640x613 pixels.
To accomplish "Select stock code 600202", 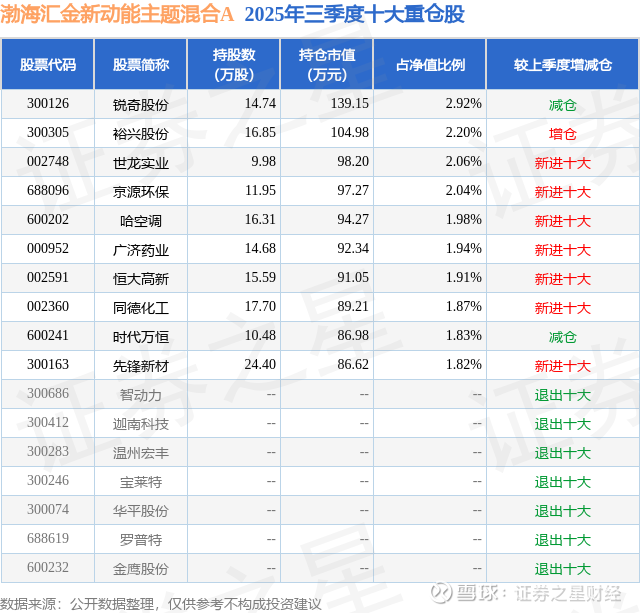I will point(48,220).
